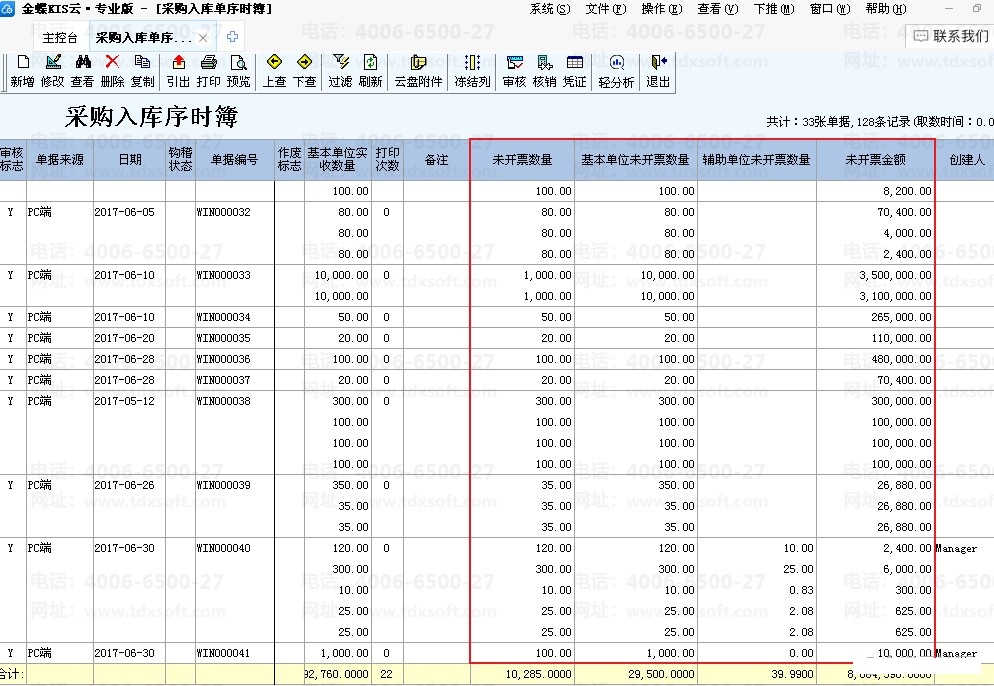Image resolution: width=994 pixels, height=686 pixels.
Task: Open the 帮助(H) menu
Action: 886,9
